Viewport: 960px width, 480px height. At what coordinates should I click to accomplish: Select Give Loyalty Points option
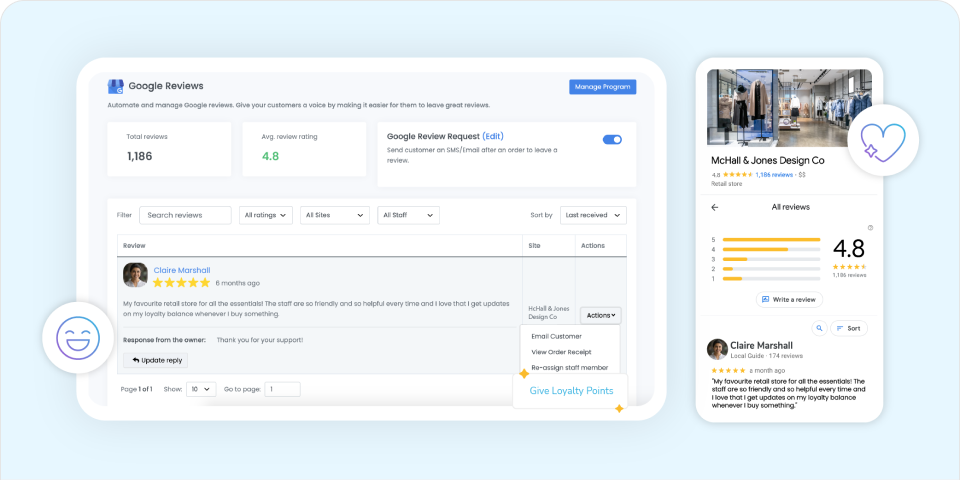pyautogui.click(x=571, y=391)
